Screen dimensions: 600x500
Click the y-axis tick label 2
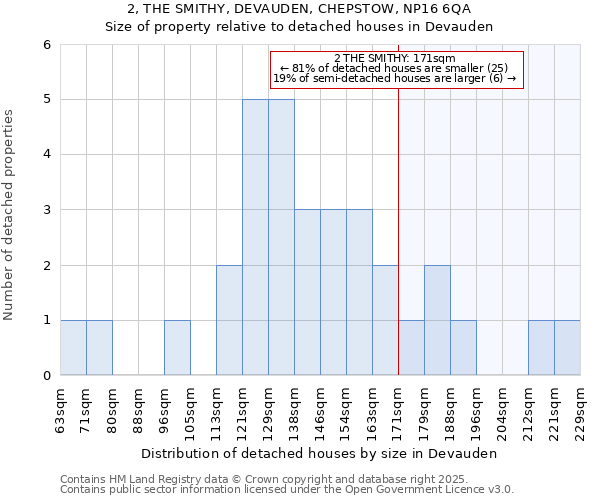click(x=47, y=265)
